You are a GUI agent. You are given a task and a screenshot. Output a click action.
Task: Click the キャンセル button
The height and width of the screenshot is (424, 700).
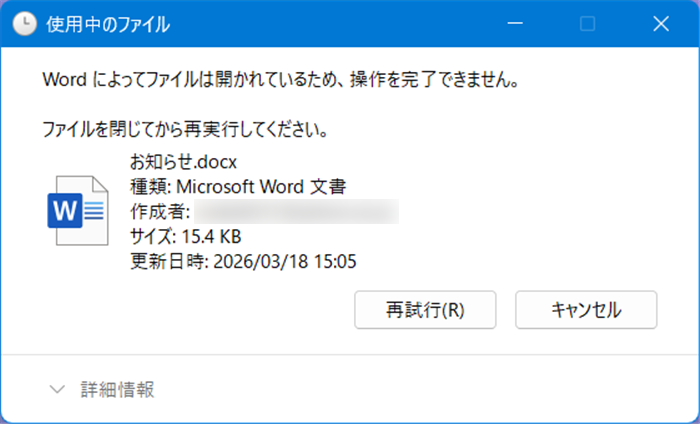click(586, 310)
